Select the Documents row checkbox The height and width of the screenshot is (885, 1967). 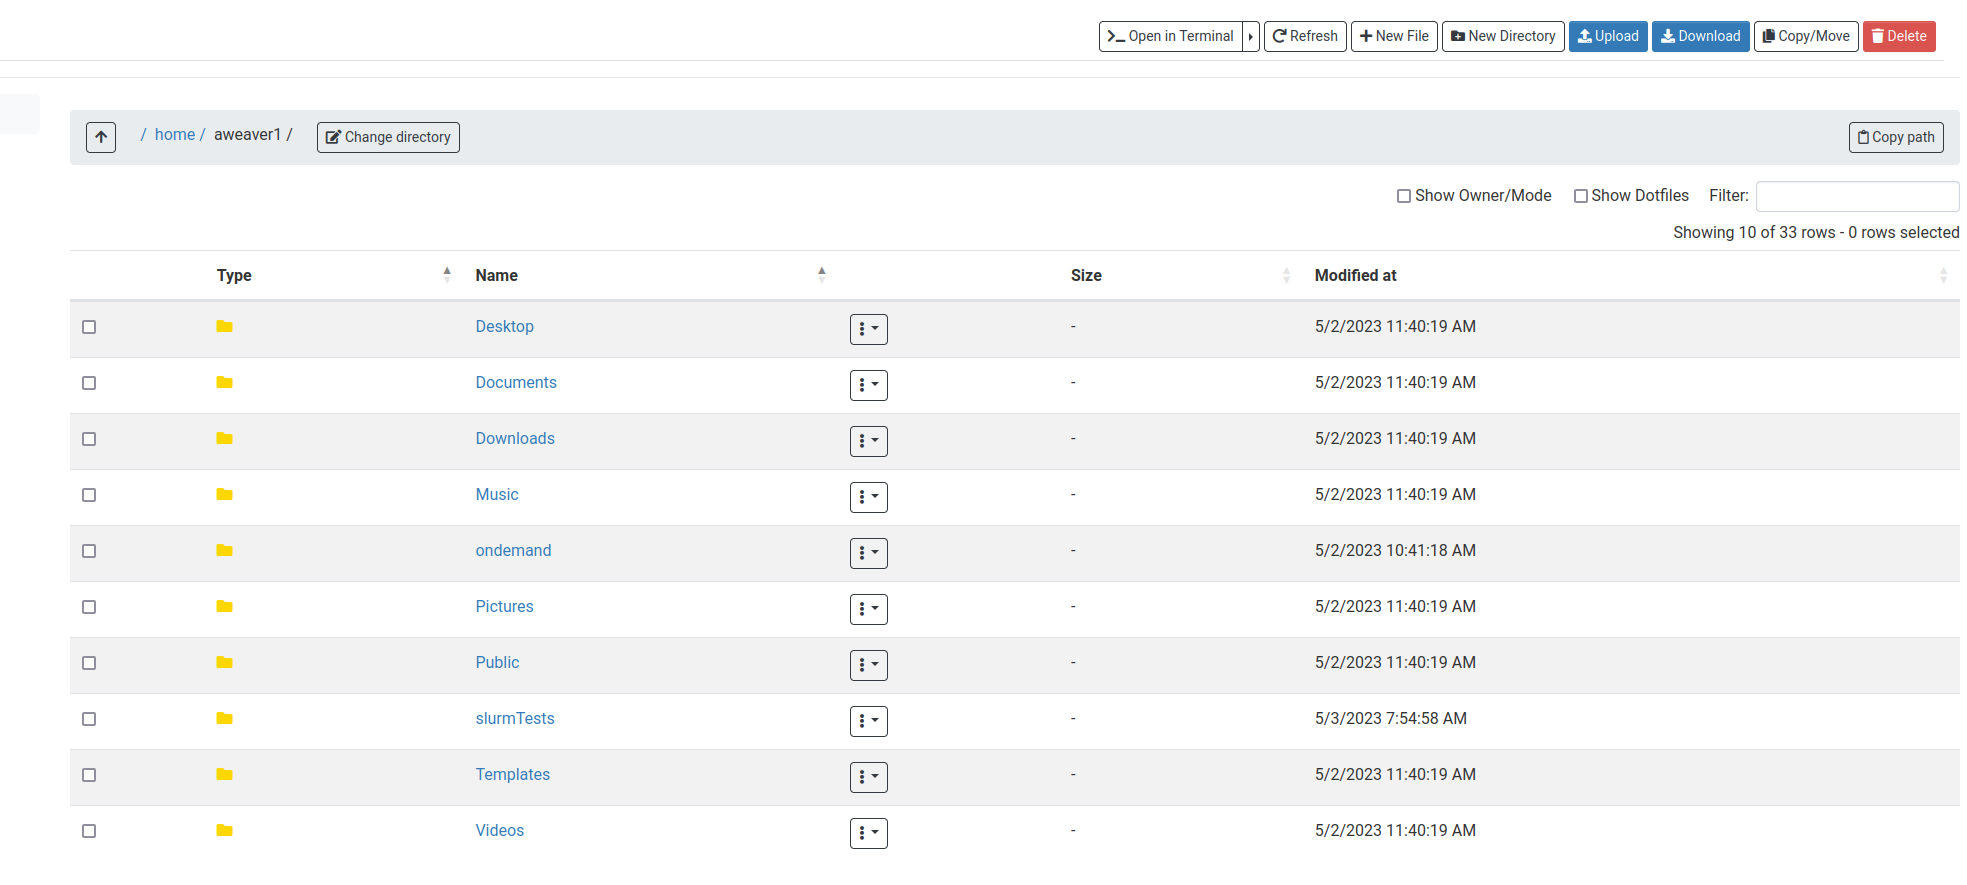coord(89,383)
